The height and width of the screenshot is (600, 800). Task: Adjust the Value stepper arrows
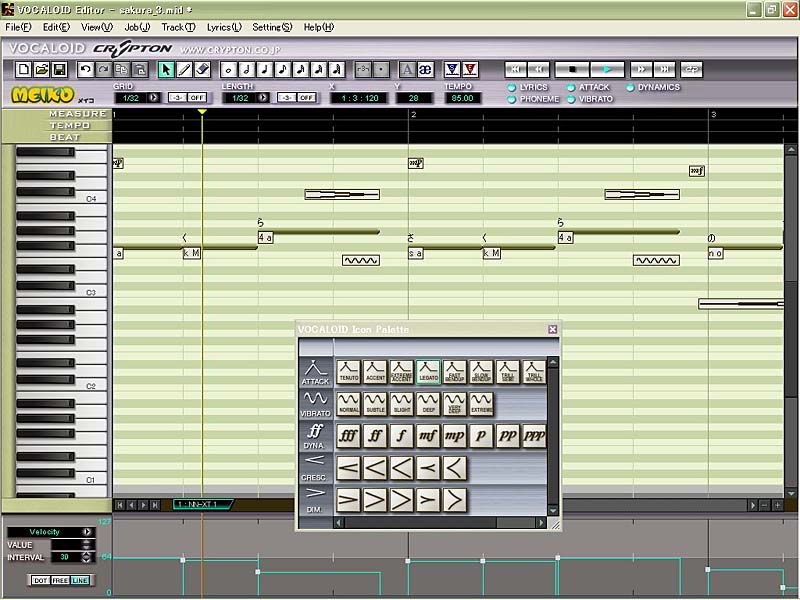(x=86, y=545)
